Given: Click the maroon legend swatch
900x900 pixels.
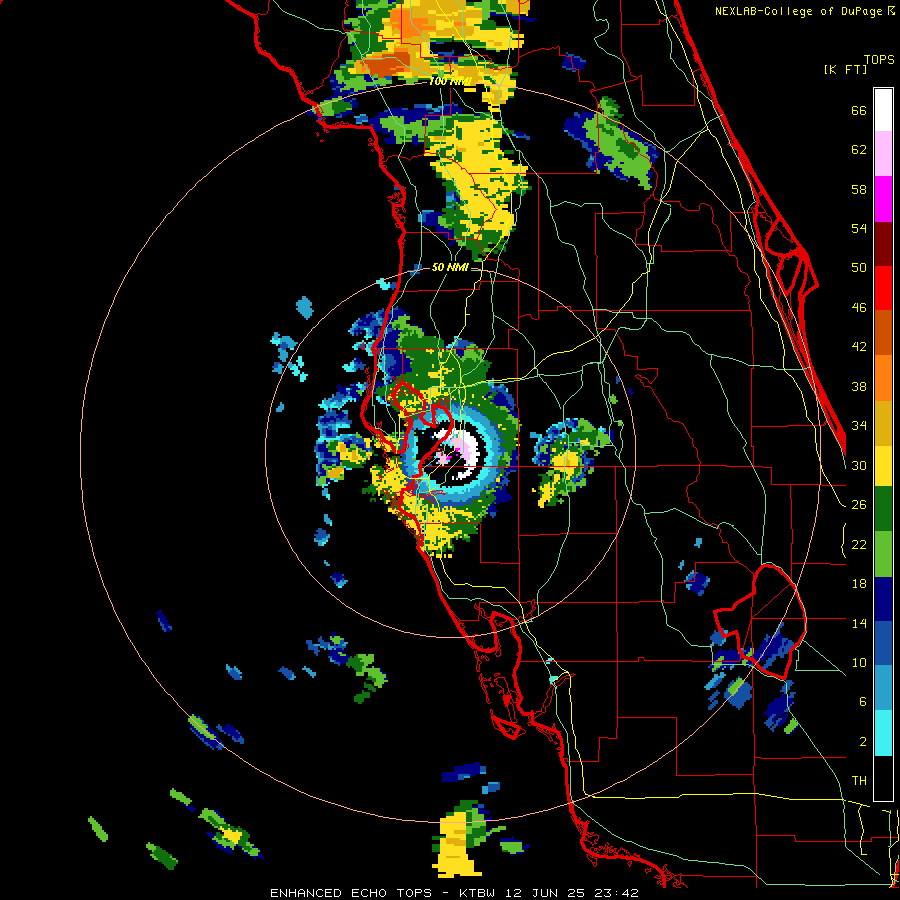Looking at the screenshot, I should tap(883, 243).
